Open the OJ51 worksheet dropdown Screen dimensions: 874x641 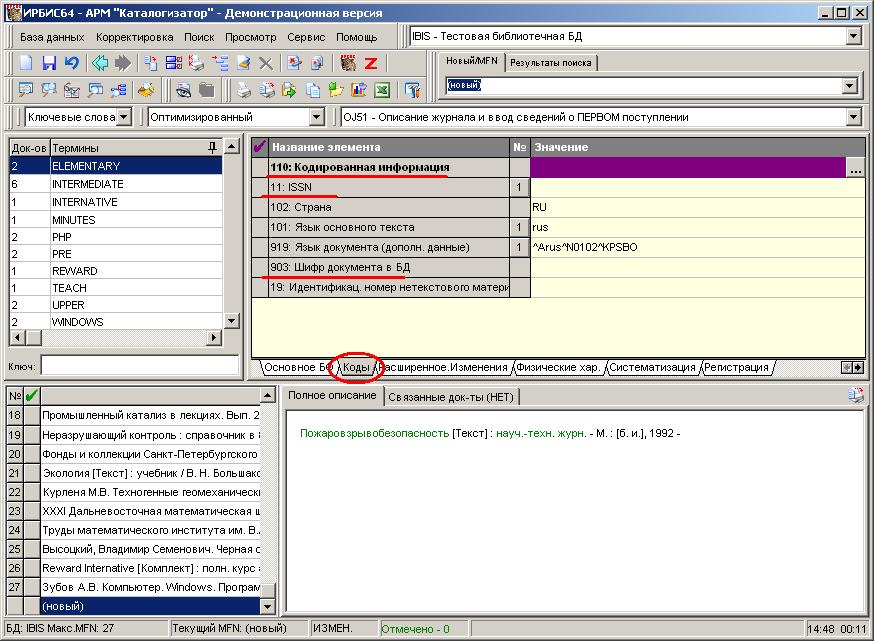pos(853,117)
